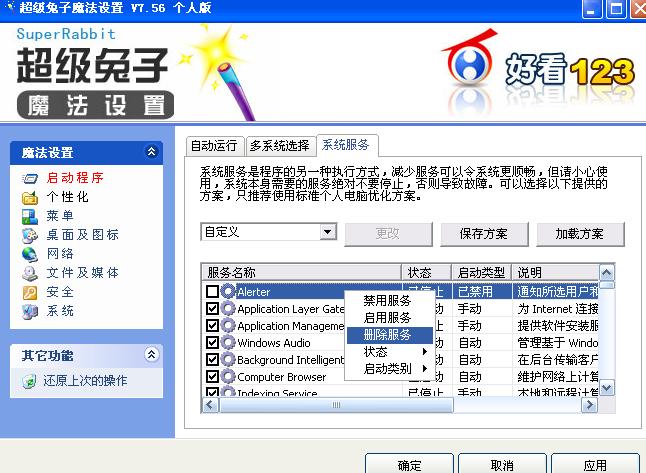Click the 安全 key icon
This screenshot has height=473, width=646.
(x=30, y=293)
